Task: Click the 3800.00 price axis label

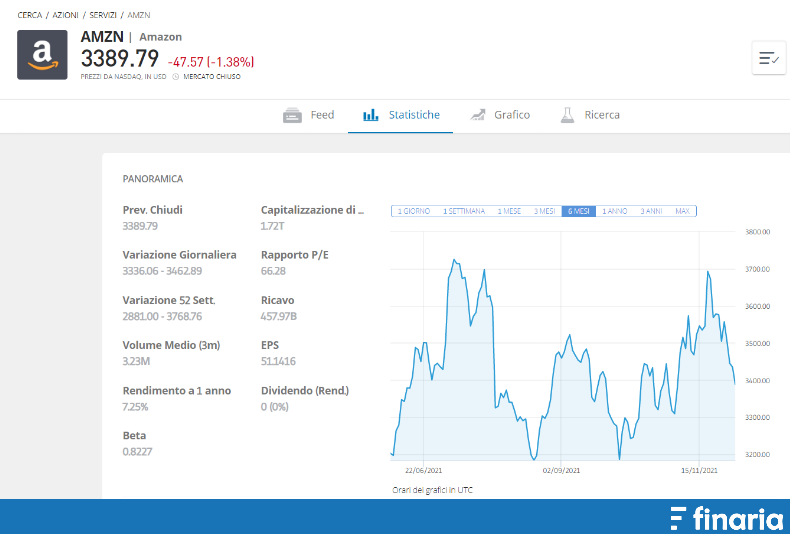Action: pyautogui.click(x=757, y=232)
